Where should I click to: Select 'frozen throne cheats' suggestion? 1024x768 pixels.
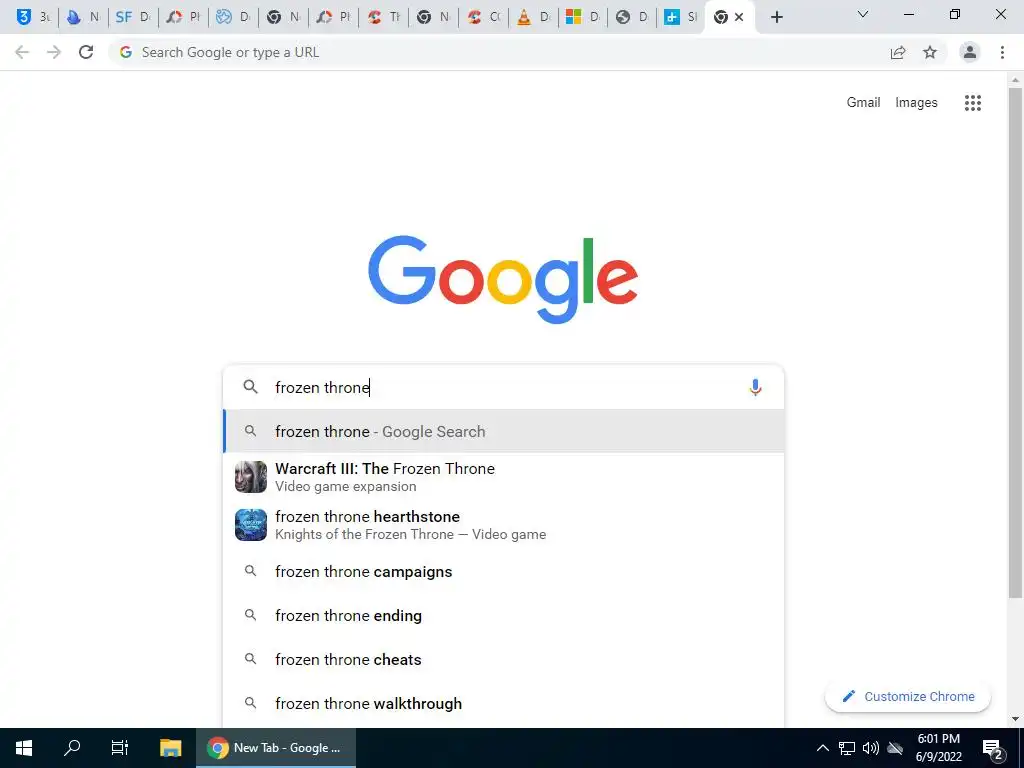pos(504,660)
